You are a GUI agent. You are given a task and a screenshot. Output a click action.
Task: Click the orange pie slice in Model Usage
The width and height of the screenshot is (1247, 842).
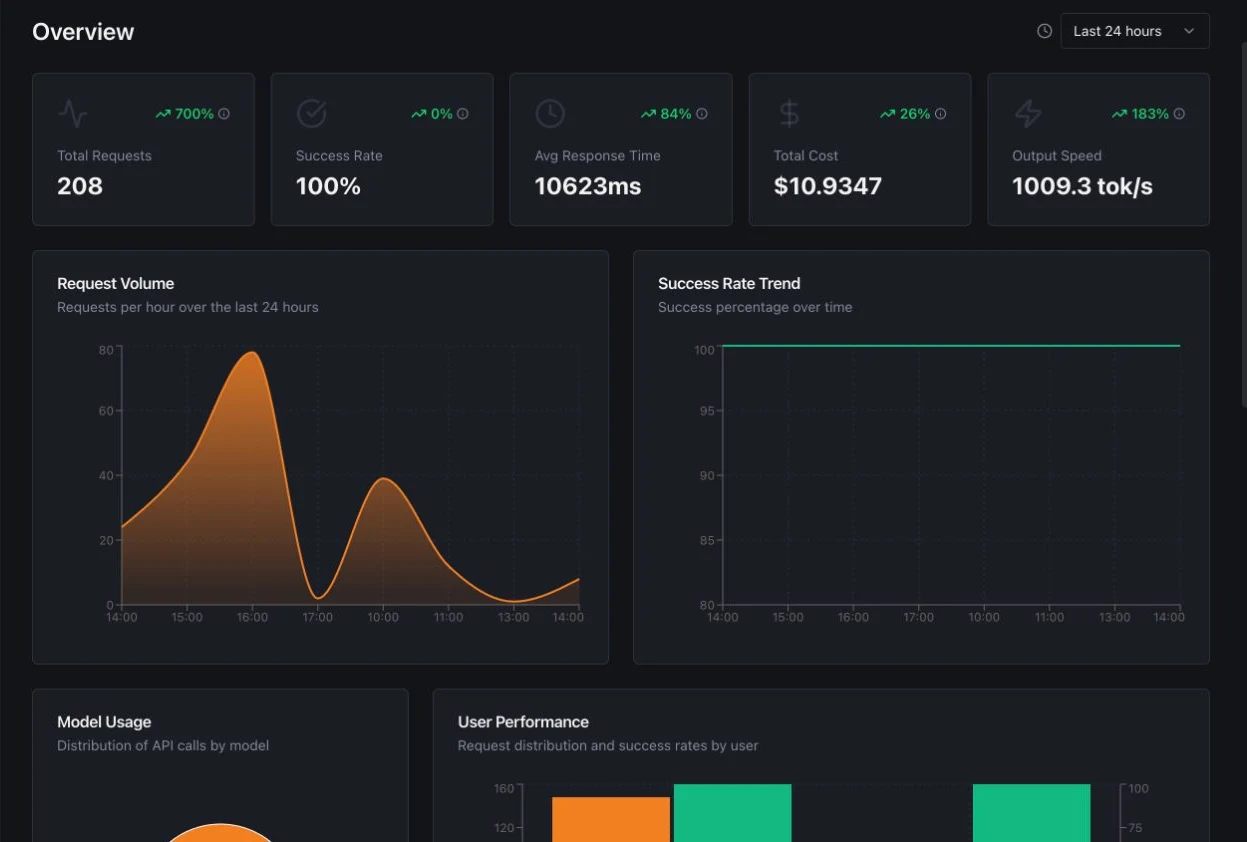(220, 833)
